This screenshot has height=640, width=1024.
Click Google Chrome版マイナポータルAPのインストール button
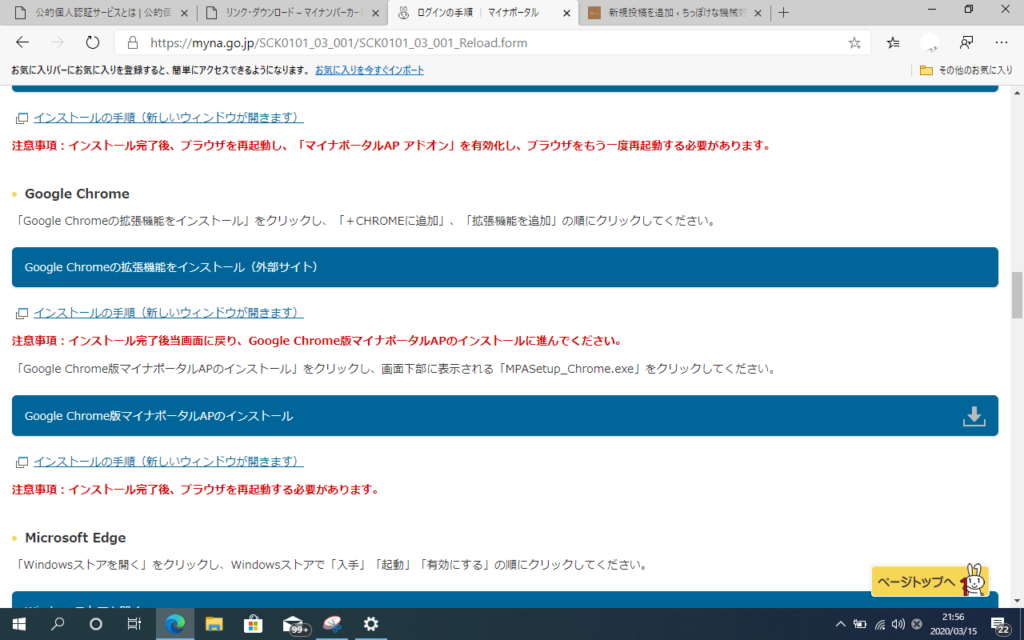(x=505, y=415)
